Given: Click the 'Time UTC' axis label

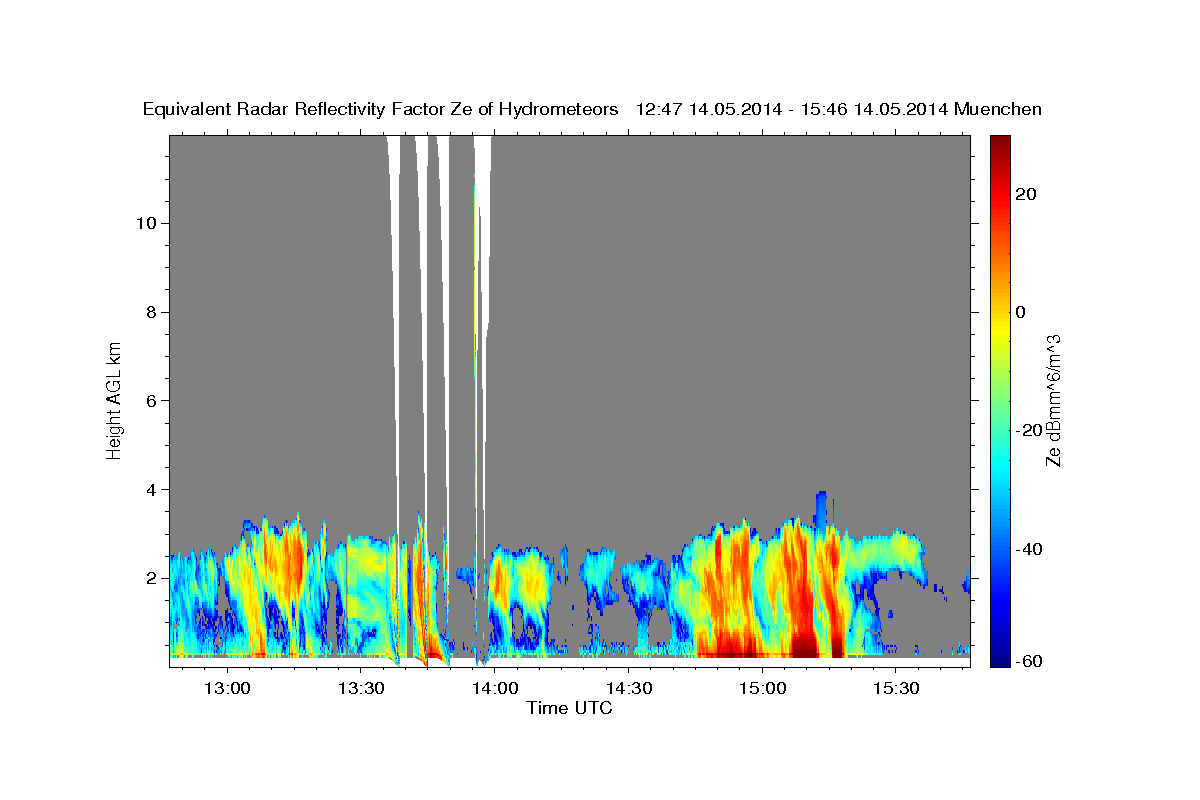Looking at the screenshot, I should [569, 708].
